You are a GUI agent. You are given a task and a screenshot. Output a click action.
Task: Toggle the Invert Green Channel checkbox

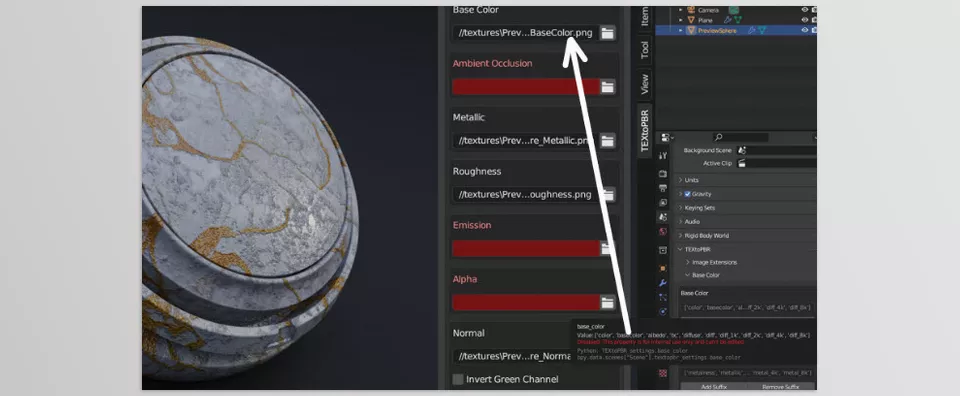(457, 379)
